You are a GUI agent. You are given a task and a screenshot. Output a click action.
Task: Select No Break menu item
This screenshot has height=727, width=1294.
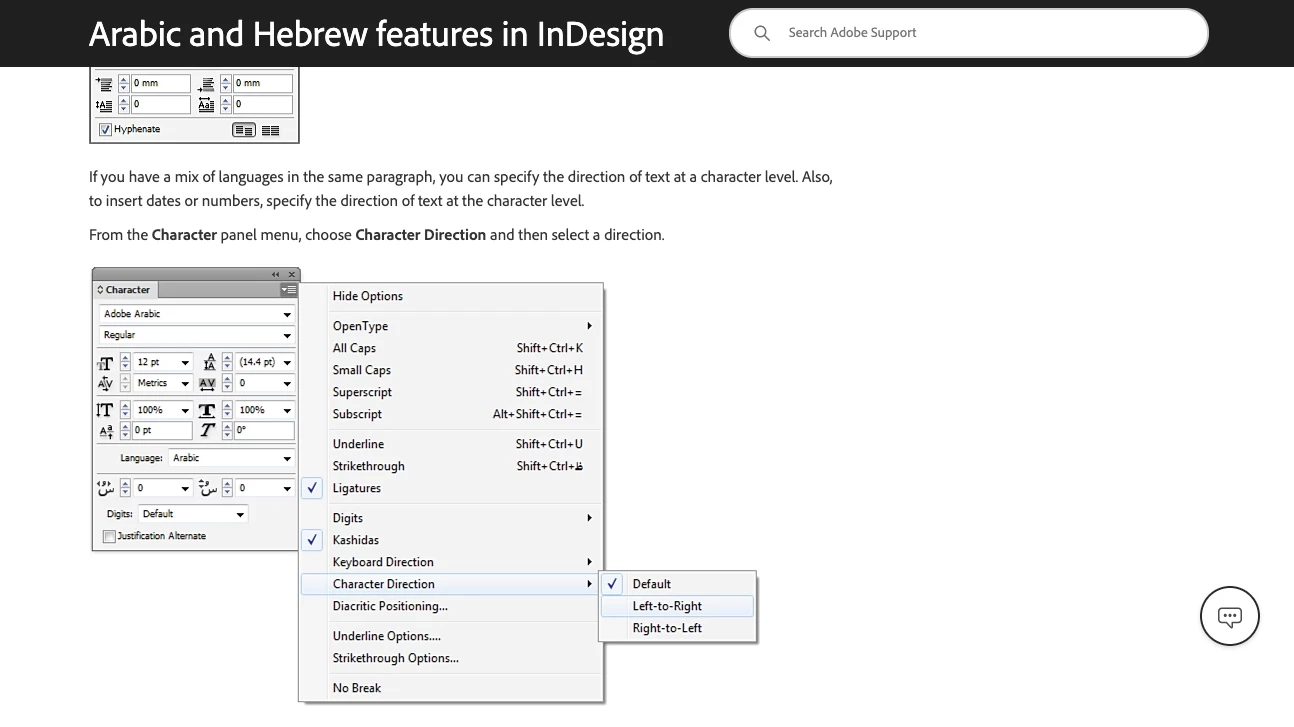click(x=356, y=688)
